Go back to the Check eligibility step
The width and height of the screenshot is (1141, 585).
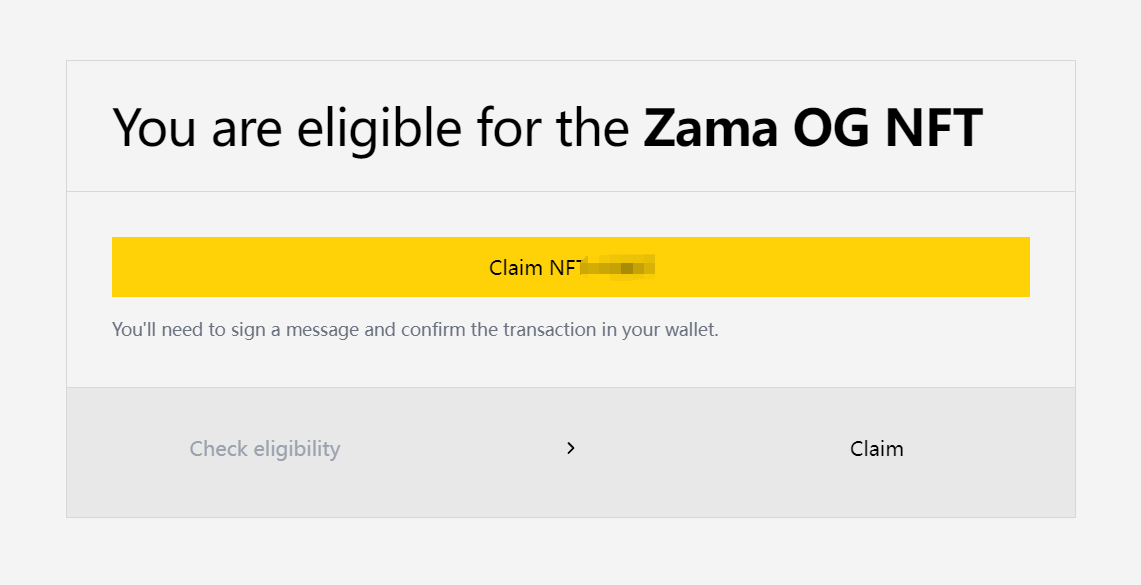pos(265,449)
